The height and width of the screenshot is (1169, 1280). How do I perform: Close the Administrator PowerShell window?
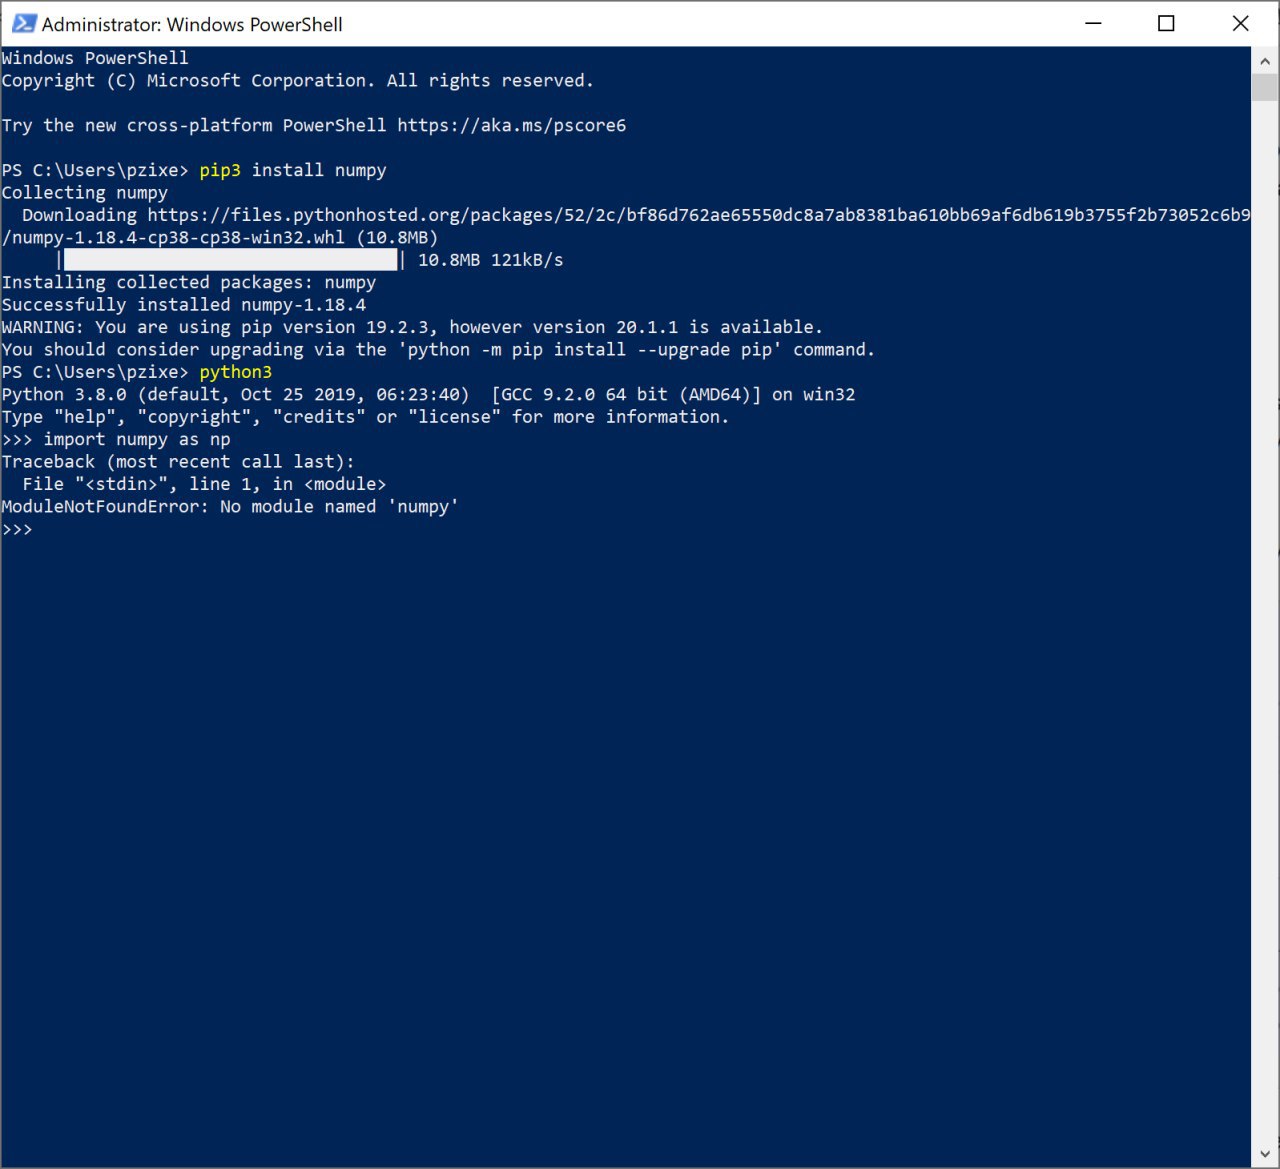pyautogui.click(x=1240, y=23)
